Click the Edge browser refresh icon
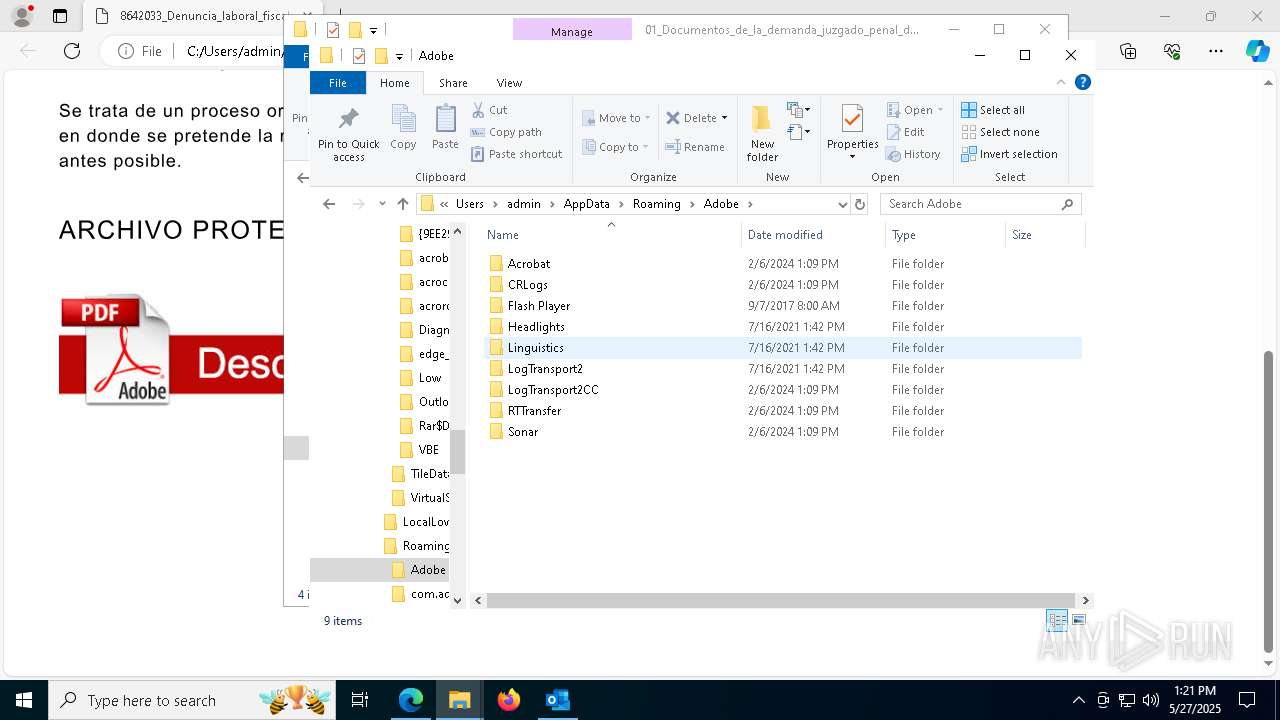 72,51
